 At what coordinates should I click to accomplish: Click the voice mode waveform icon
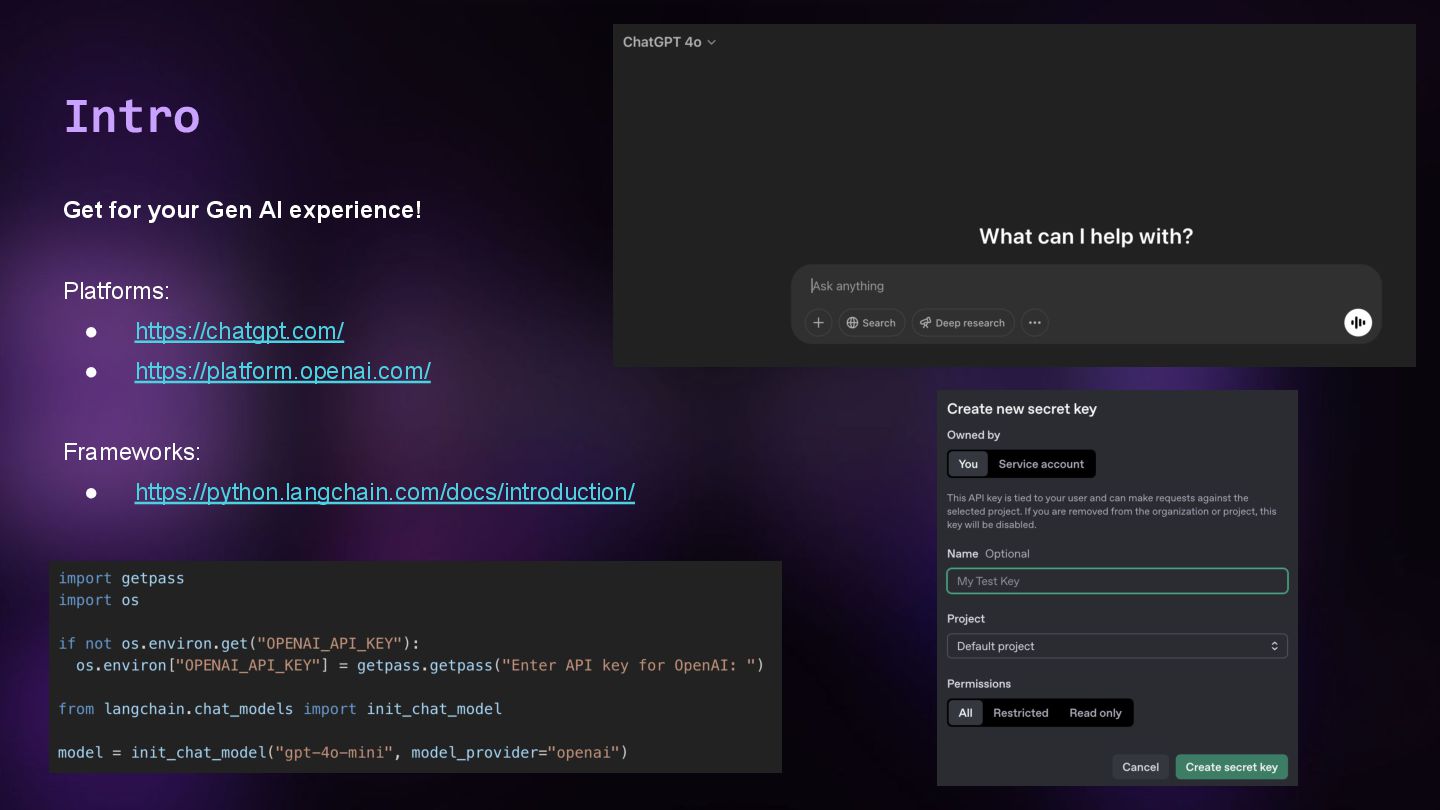1357,322
